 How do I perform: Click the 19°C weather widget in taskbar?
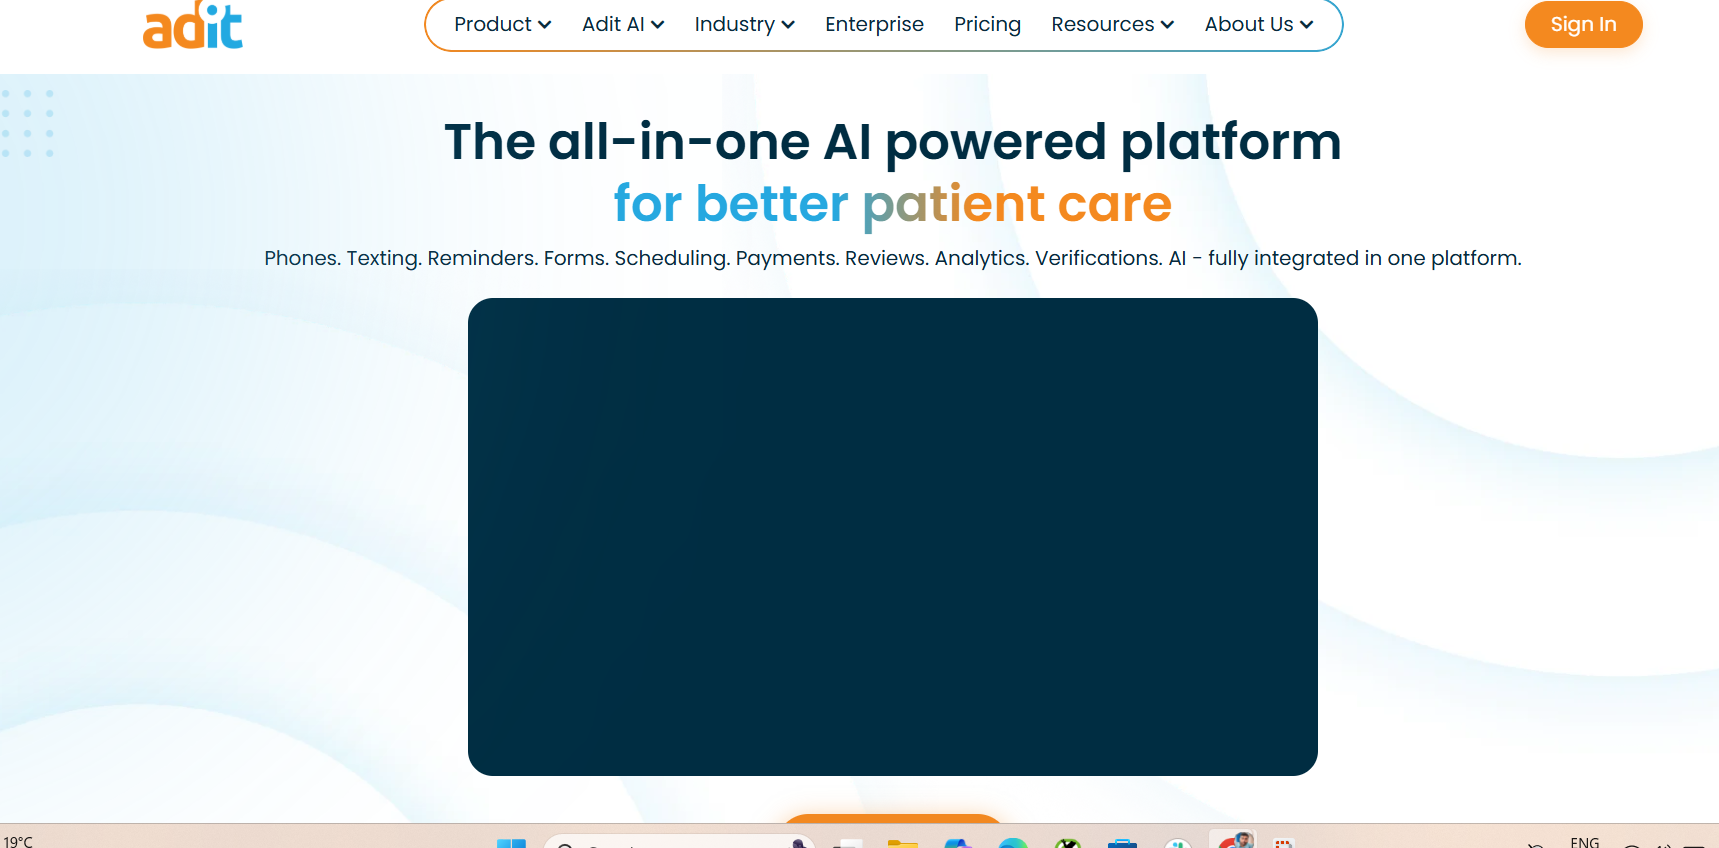click(x=18, y=842)
